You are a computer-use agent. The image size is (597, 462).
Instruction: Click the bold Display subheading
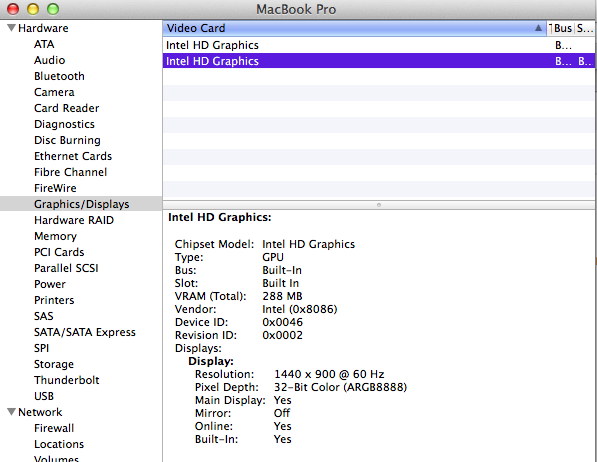click(x=211, y=361)
